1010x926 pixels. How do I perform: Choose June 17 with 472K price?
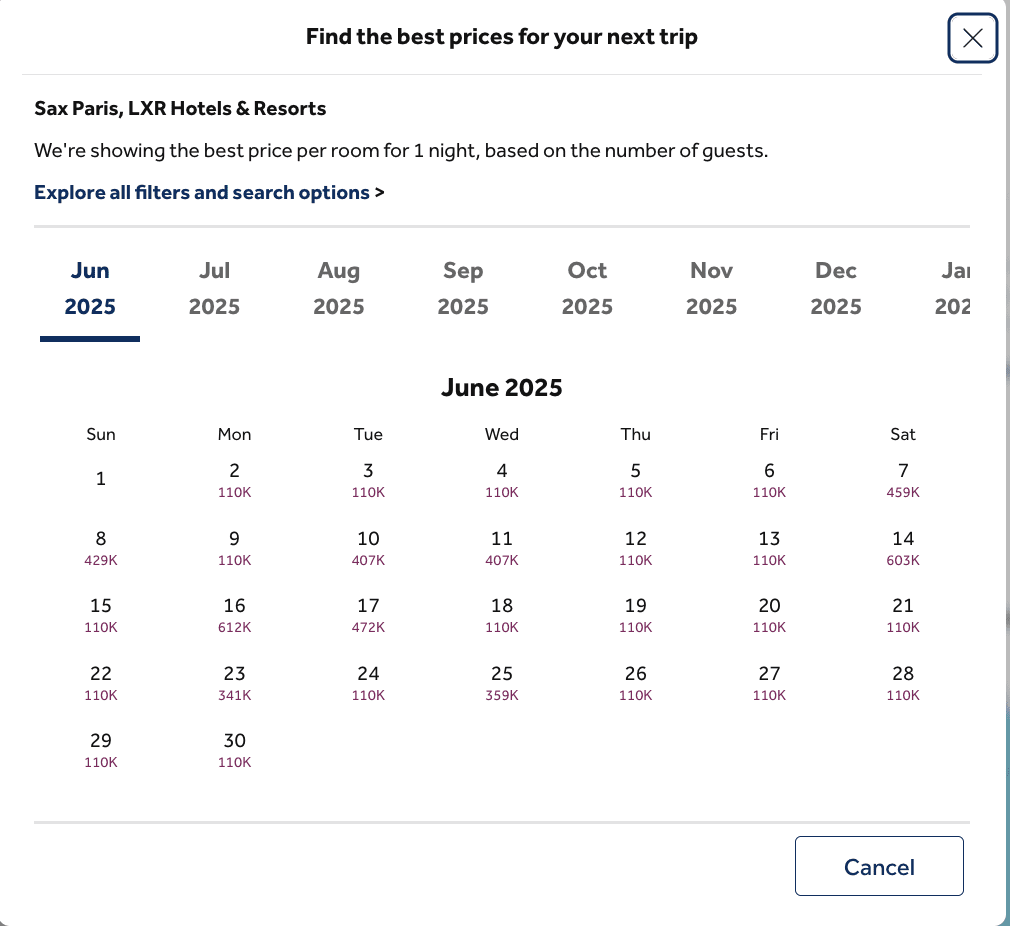368,615
